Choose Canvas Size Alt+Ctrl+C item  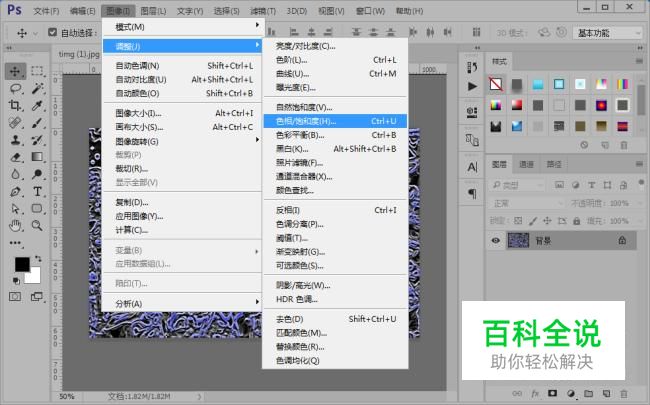[x=182, y=127]
